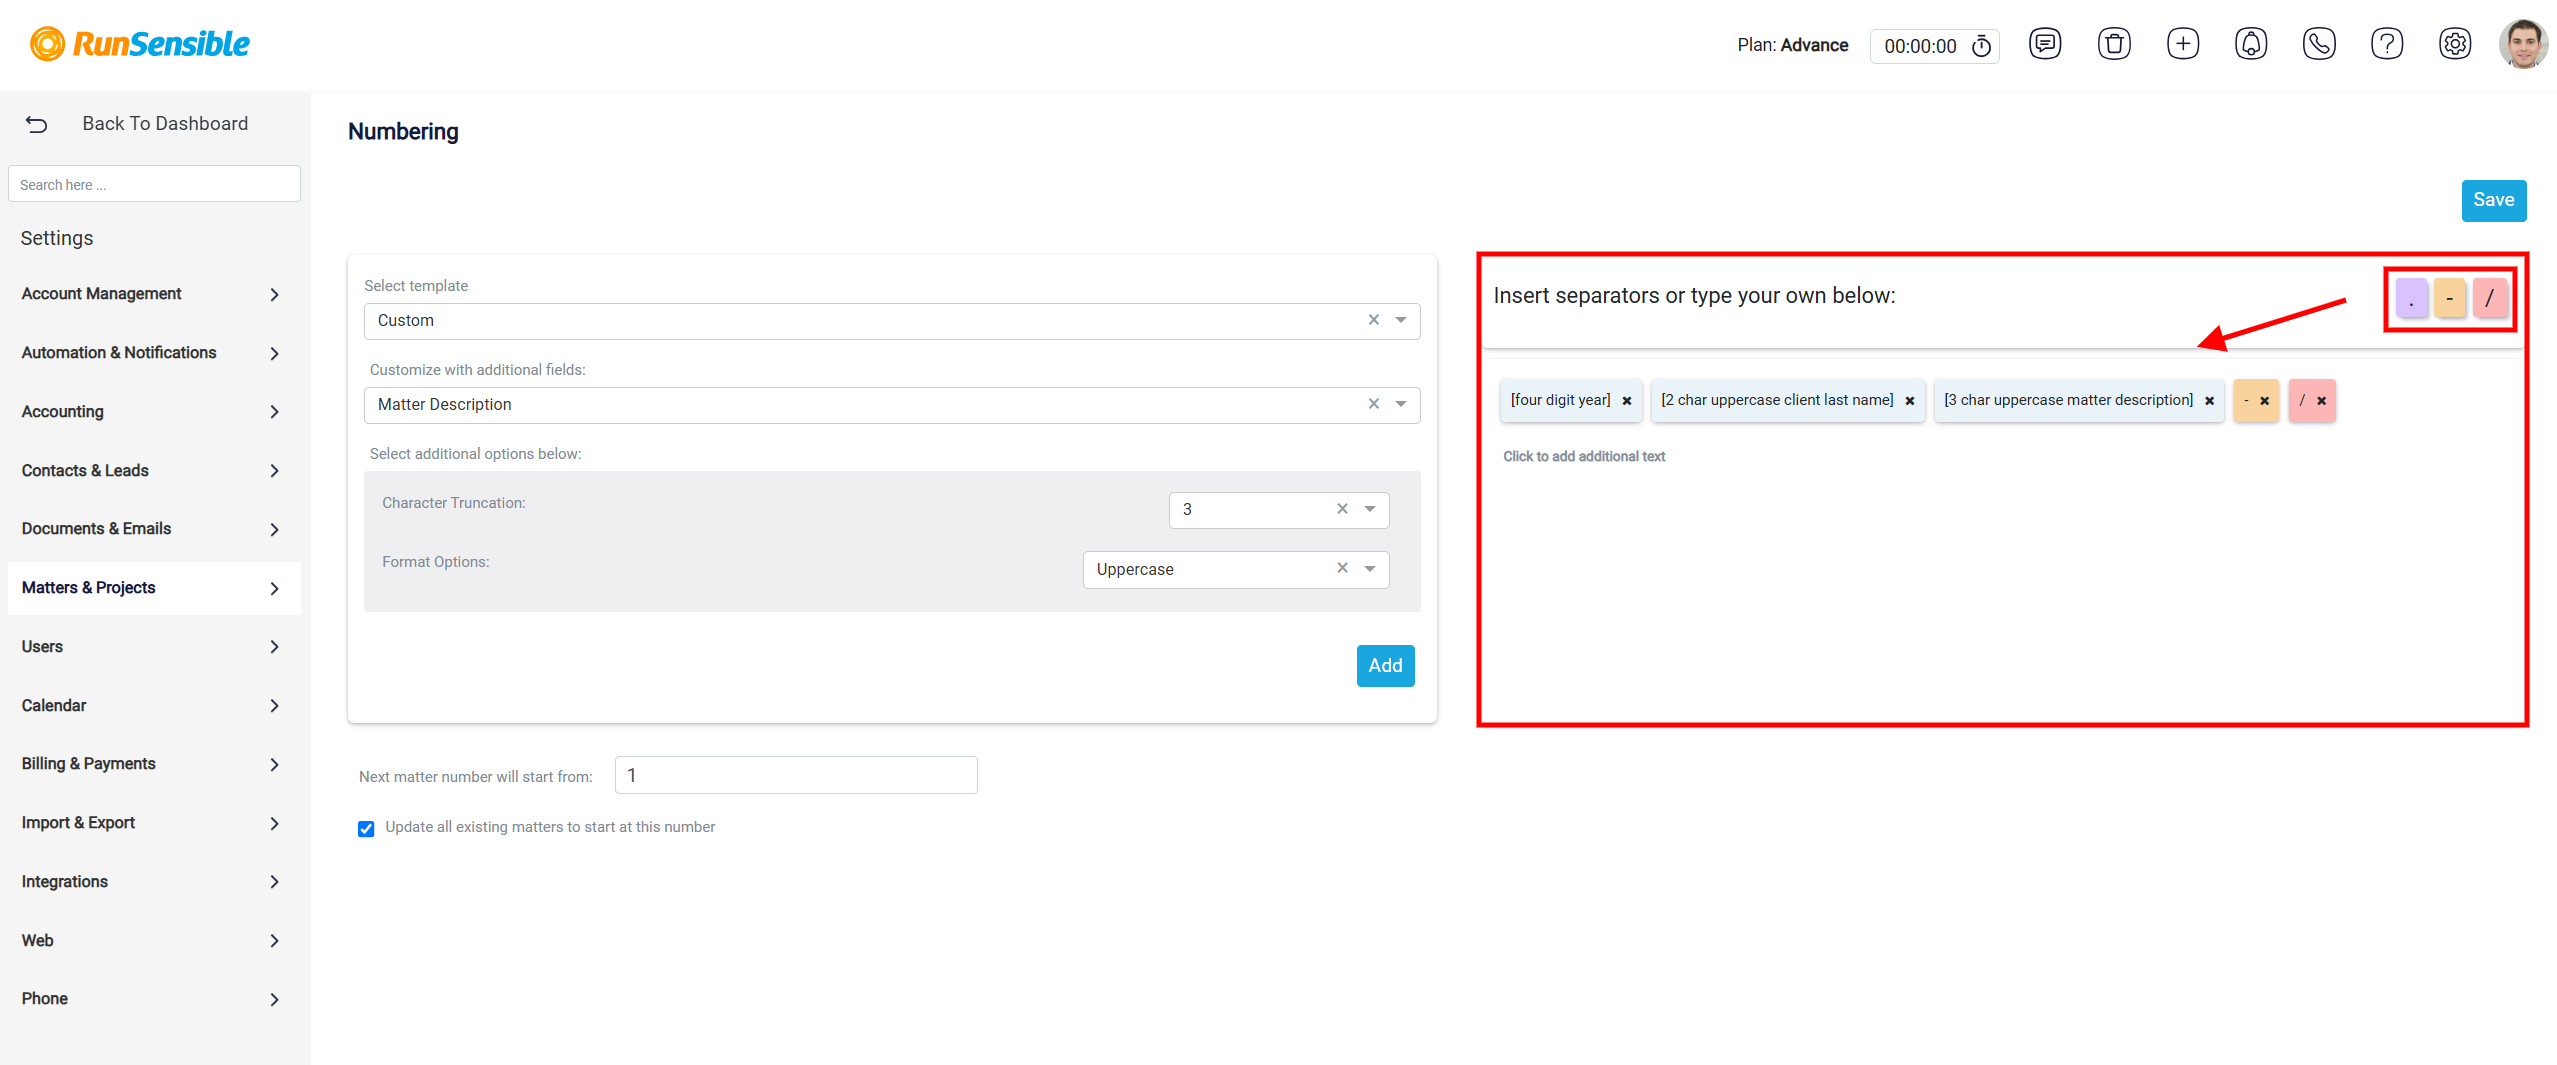Open the settings gear icon
This screenshot has height=1065, width=2557.
point(2454,44)
